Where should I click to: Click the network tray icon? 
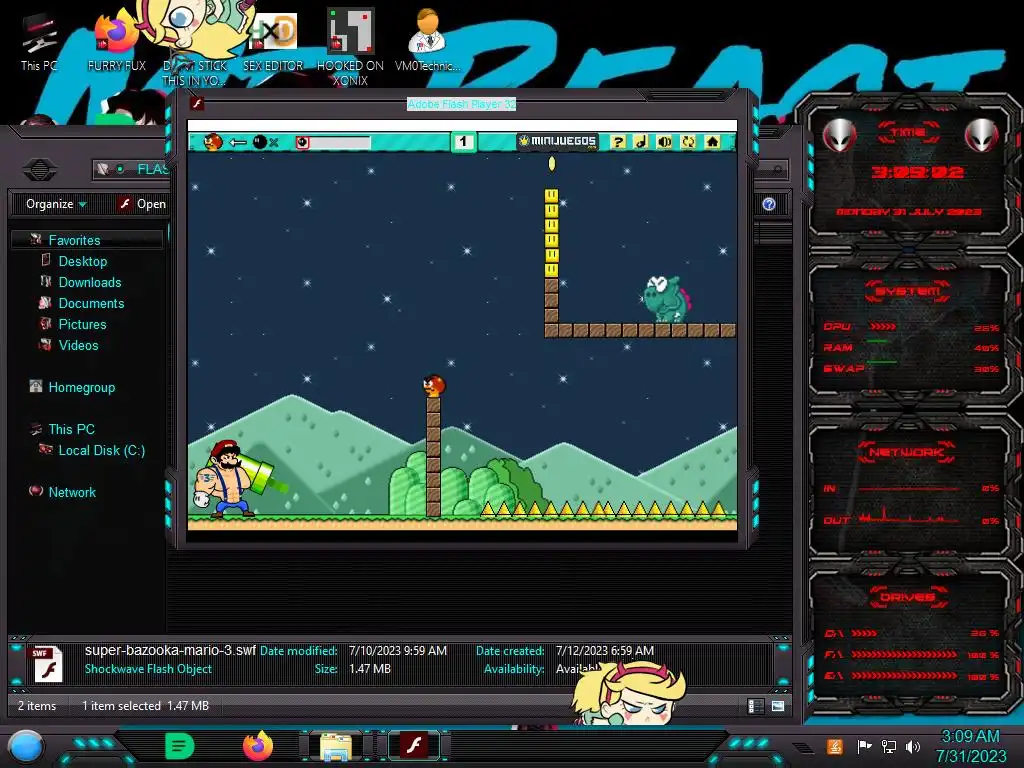[x=888, y=746]
